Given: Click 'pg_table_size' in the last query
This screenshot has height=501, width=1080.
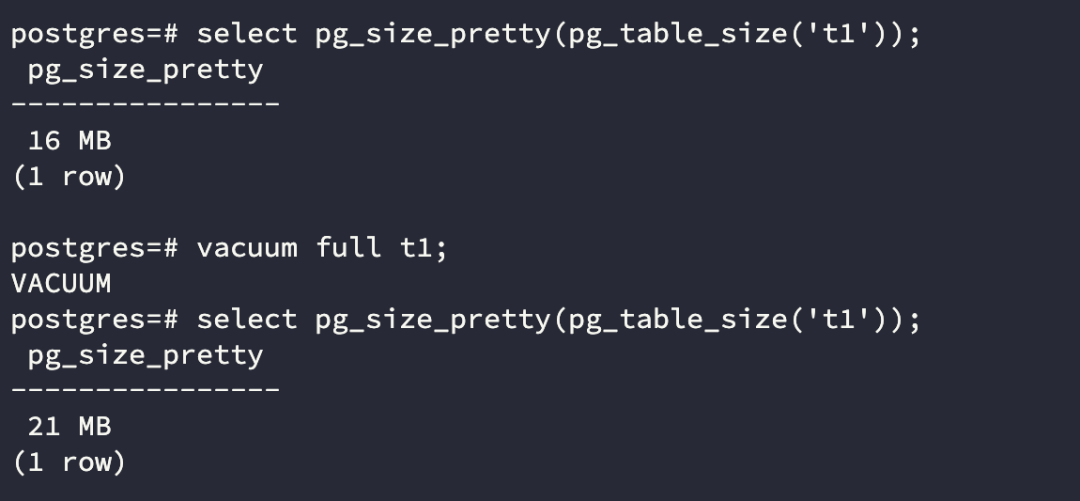Looking at the screenshot, I should coord(677,320).
